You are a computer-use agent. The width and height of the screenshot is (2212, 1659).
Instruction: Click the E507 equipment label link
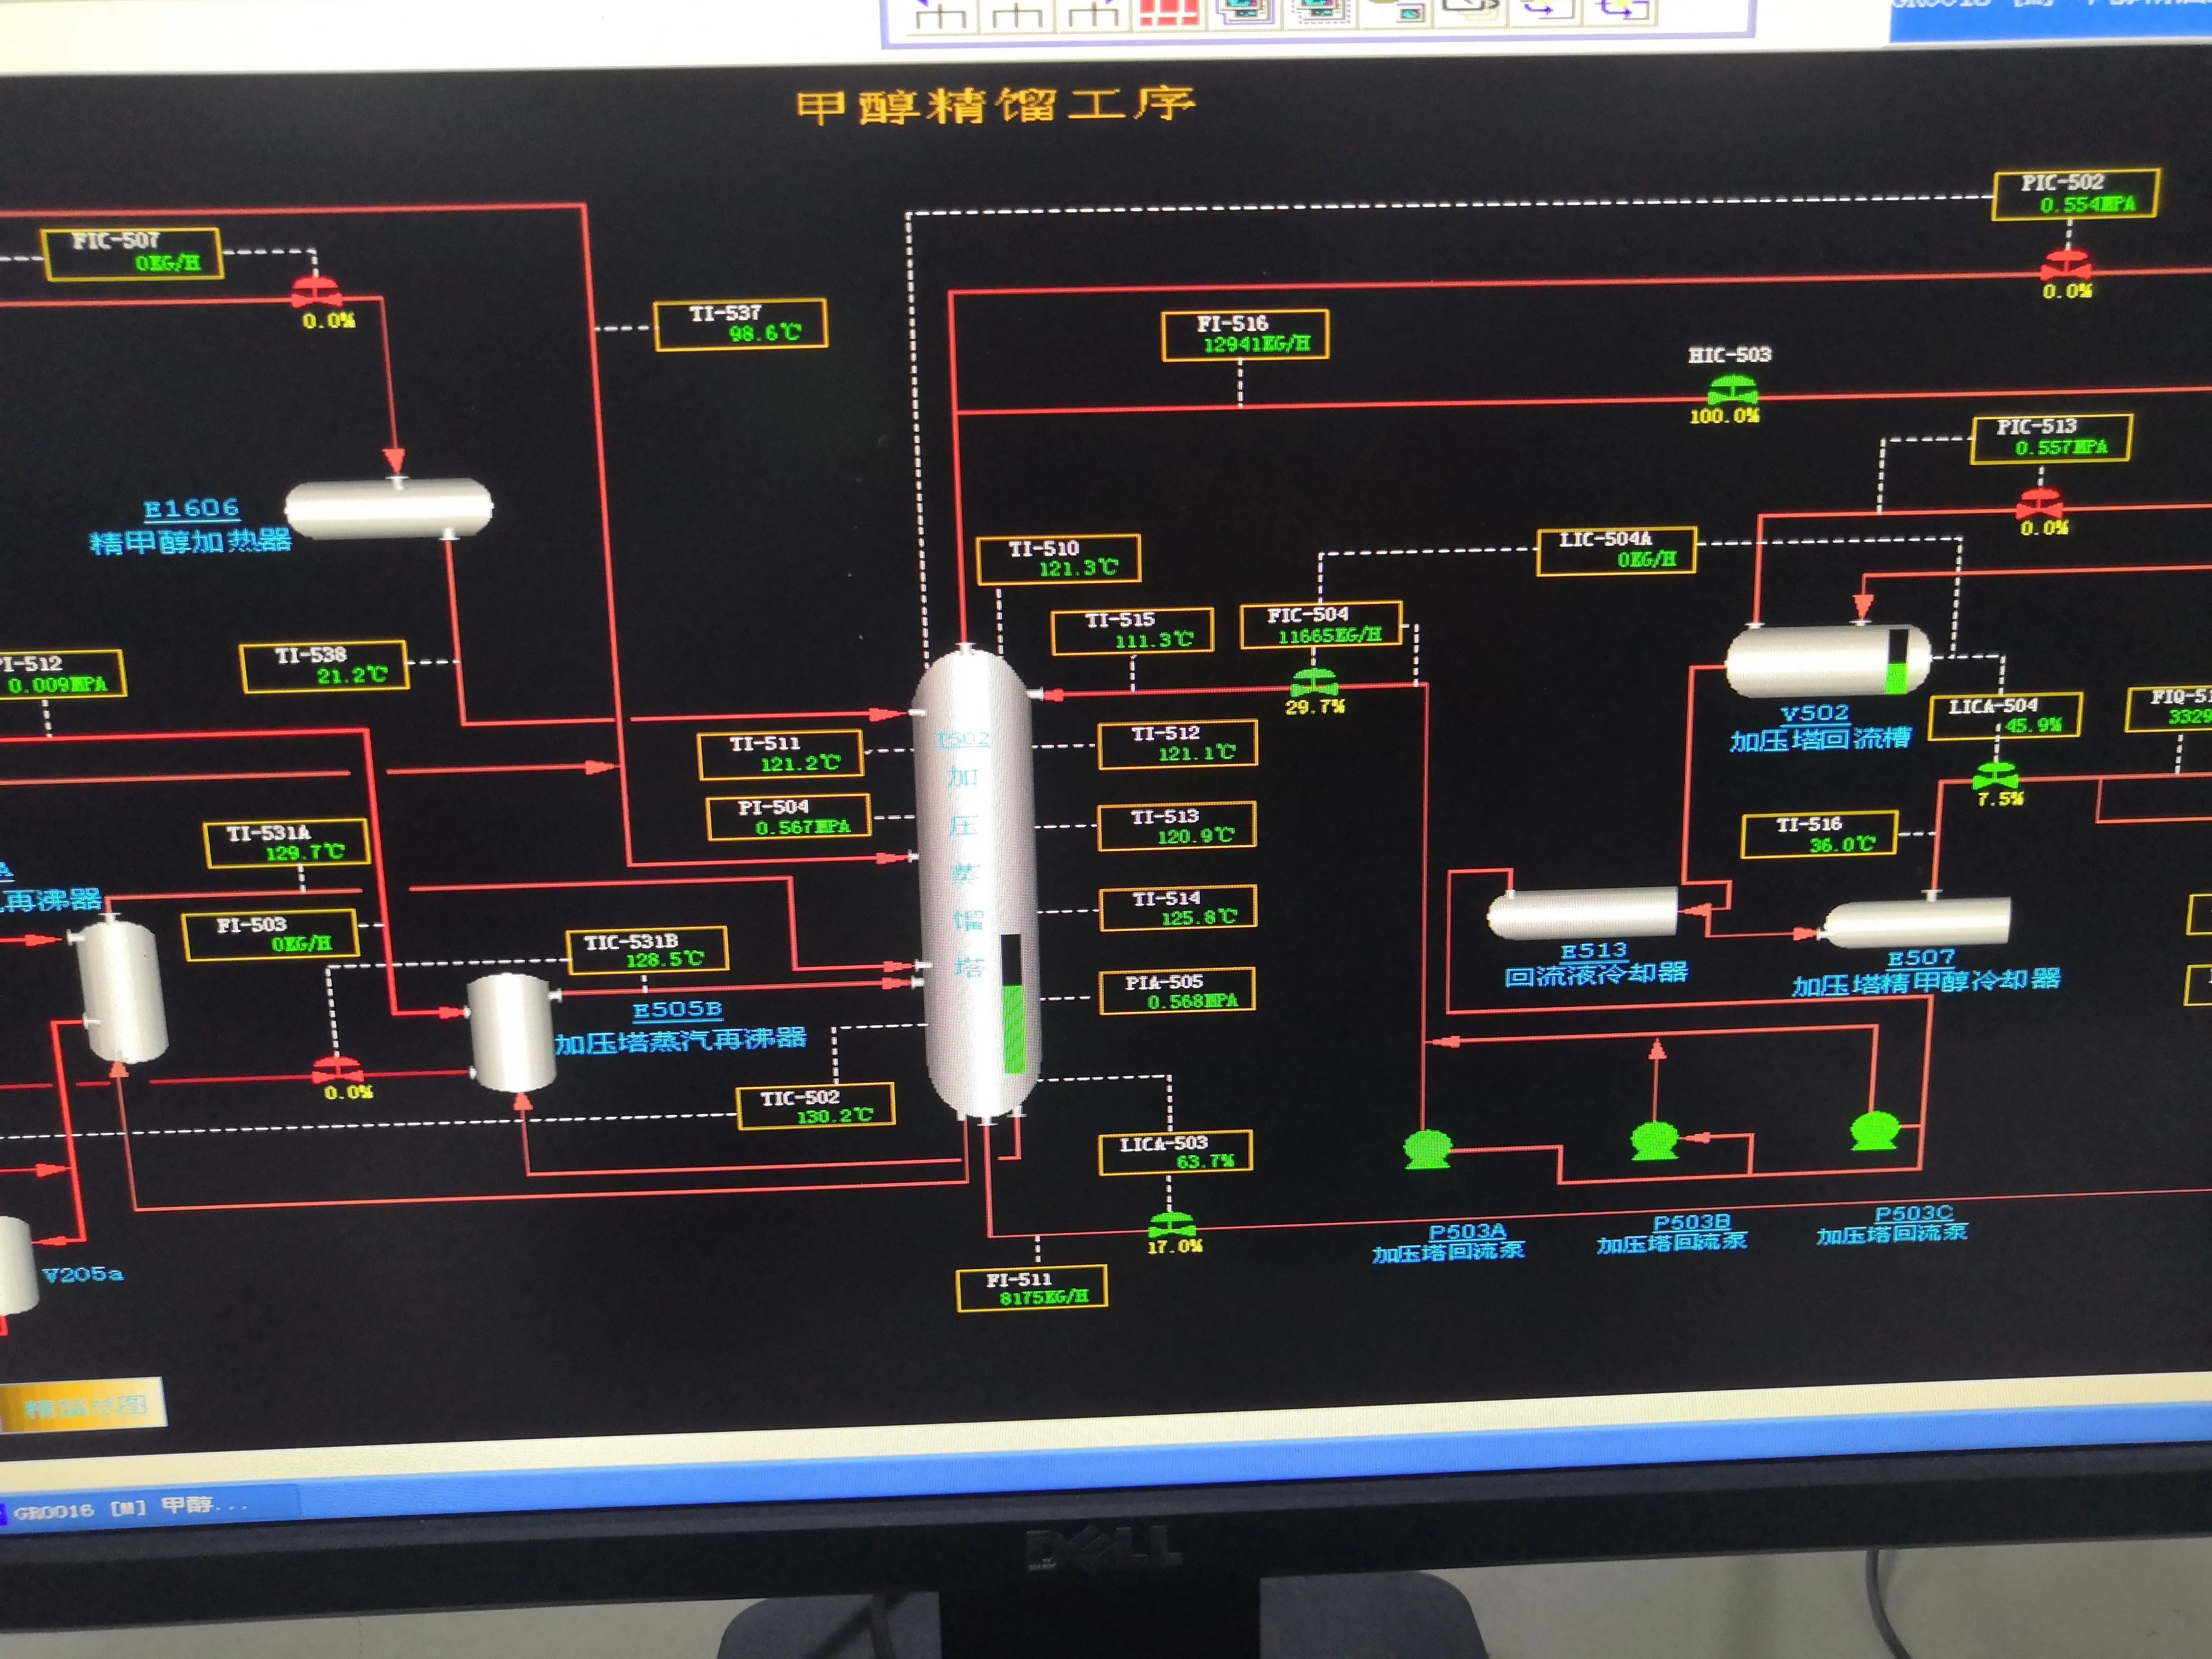(x=1921, y=958)
